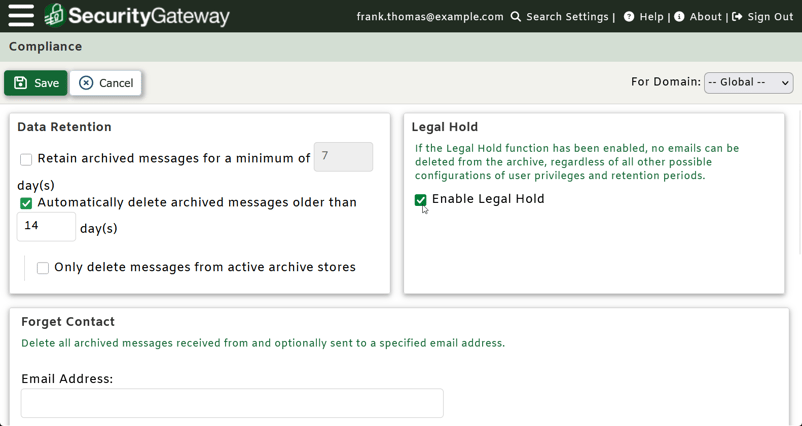Click the minimum retention days field

point(343,156)
